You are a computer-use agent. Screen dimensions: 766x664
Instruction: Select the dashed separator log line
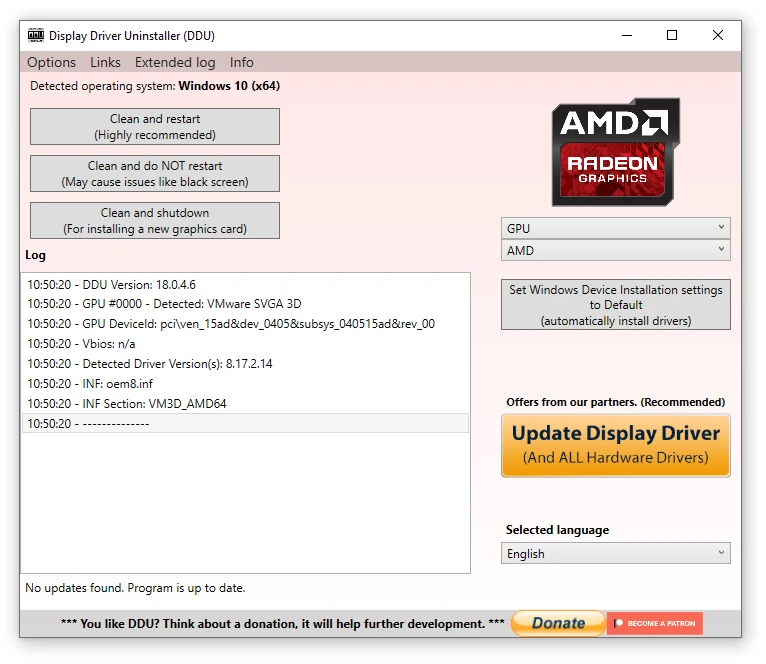coord(245,423)
